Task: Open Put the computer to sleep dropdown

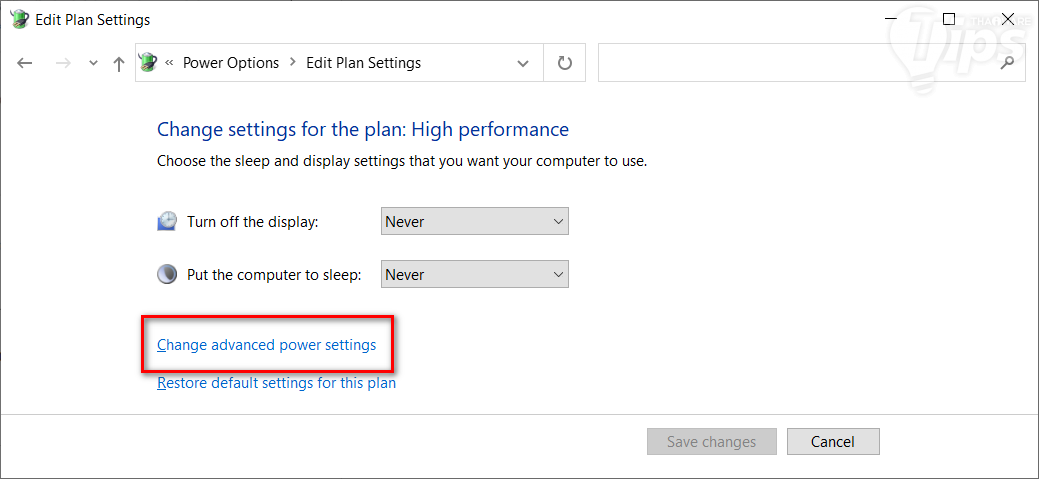Action: pos(475,274)
